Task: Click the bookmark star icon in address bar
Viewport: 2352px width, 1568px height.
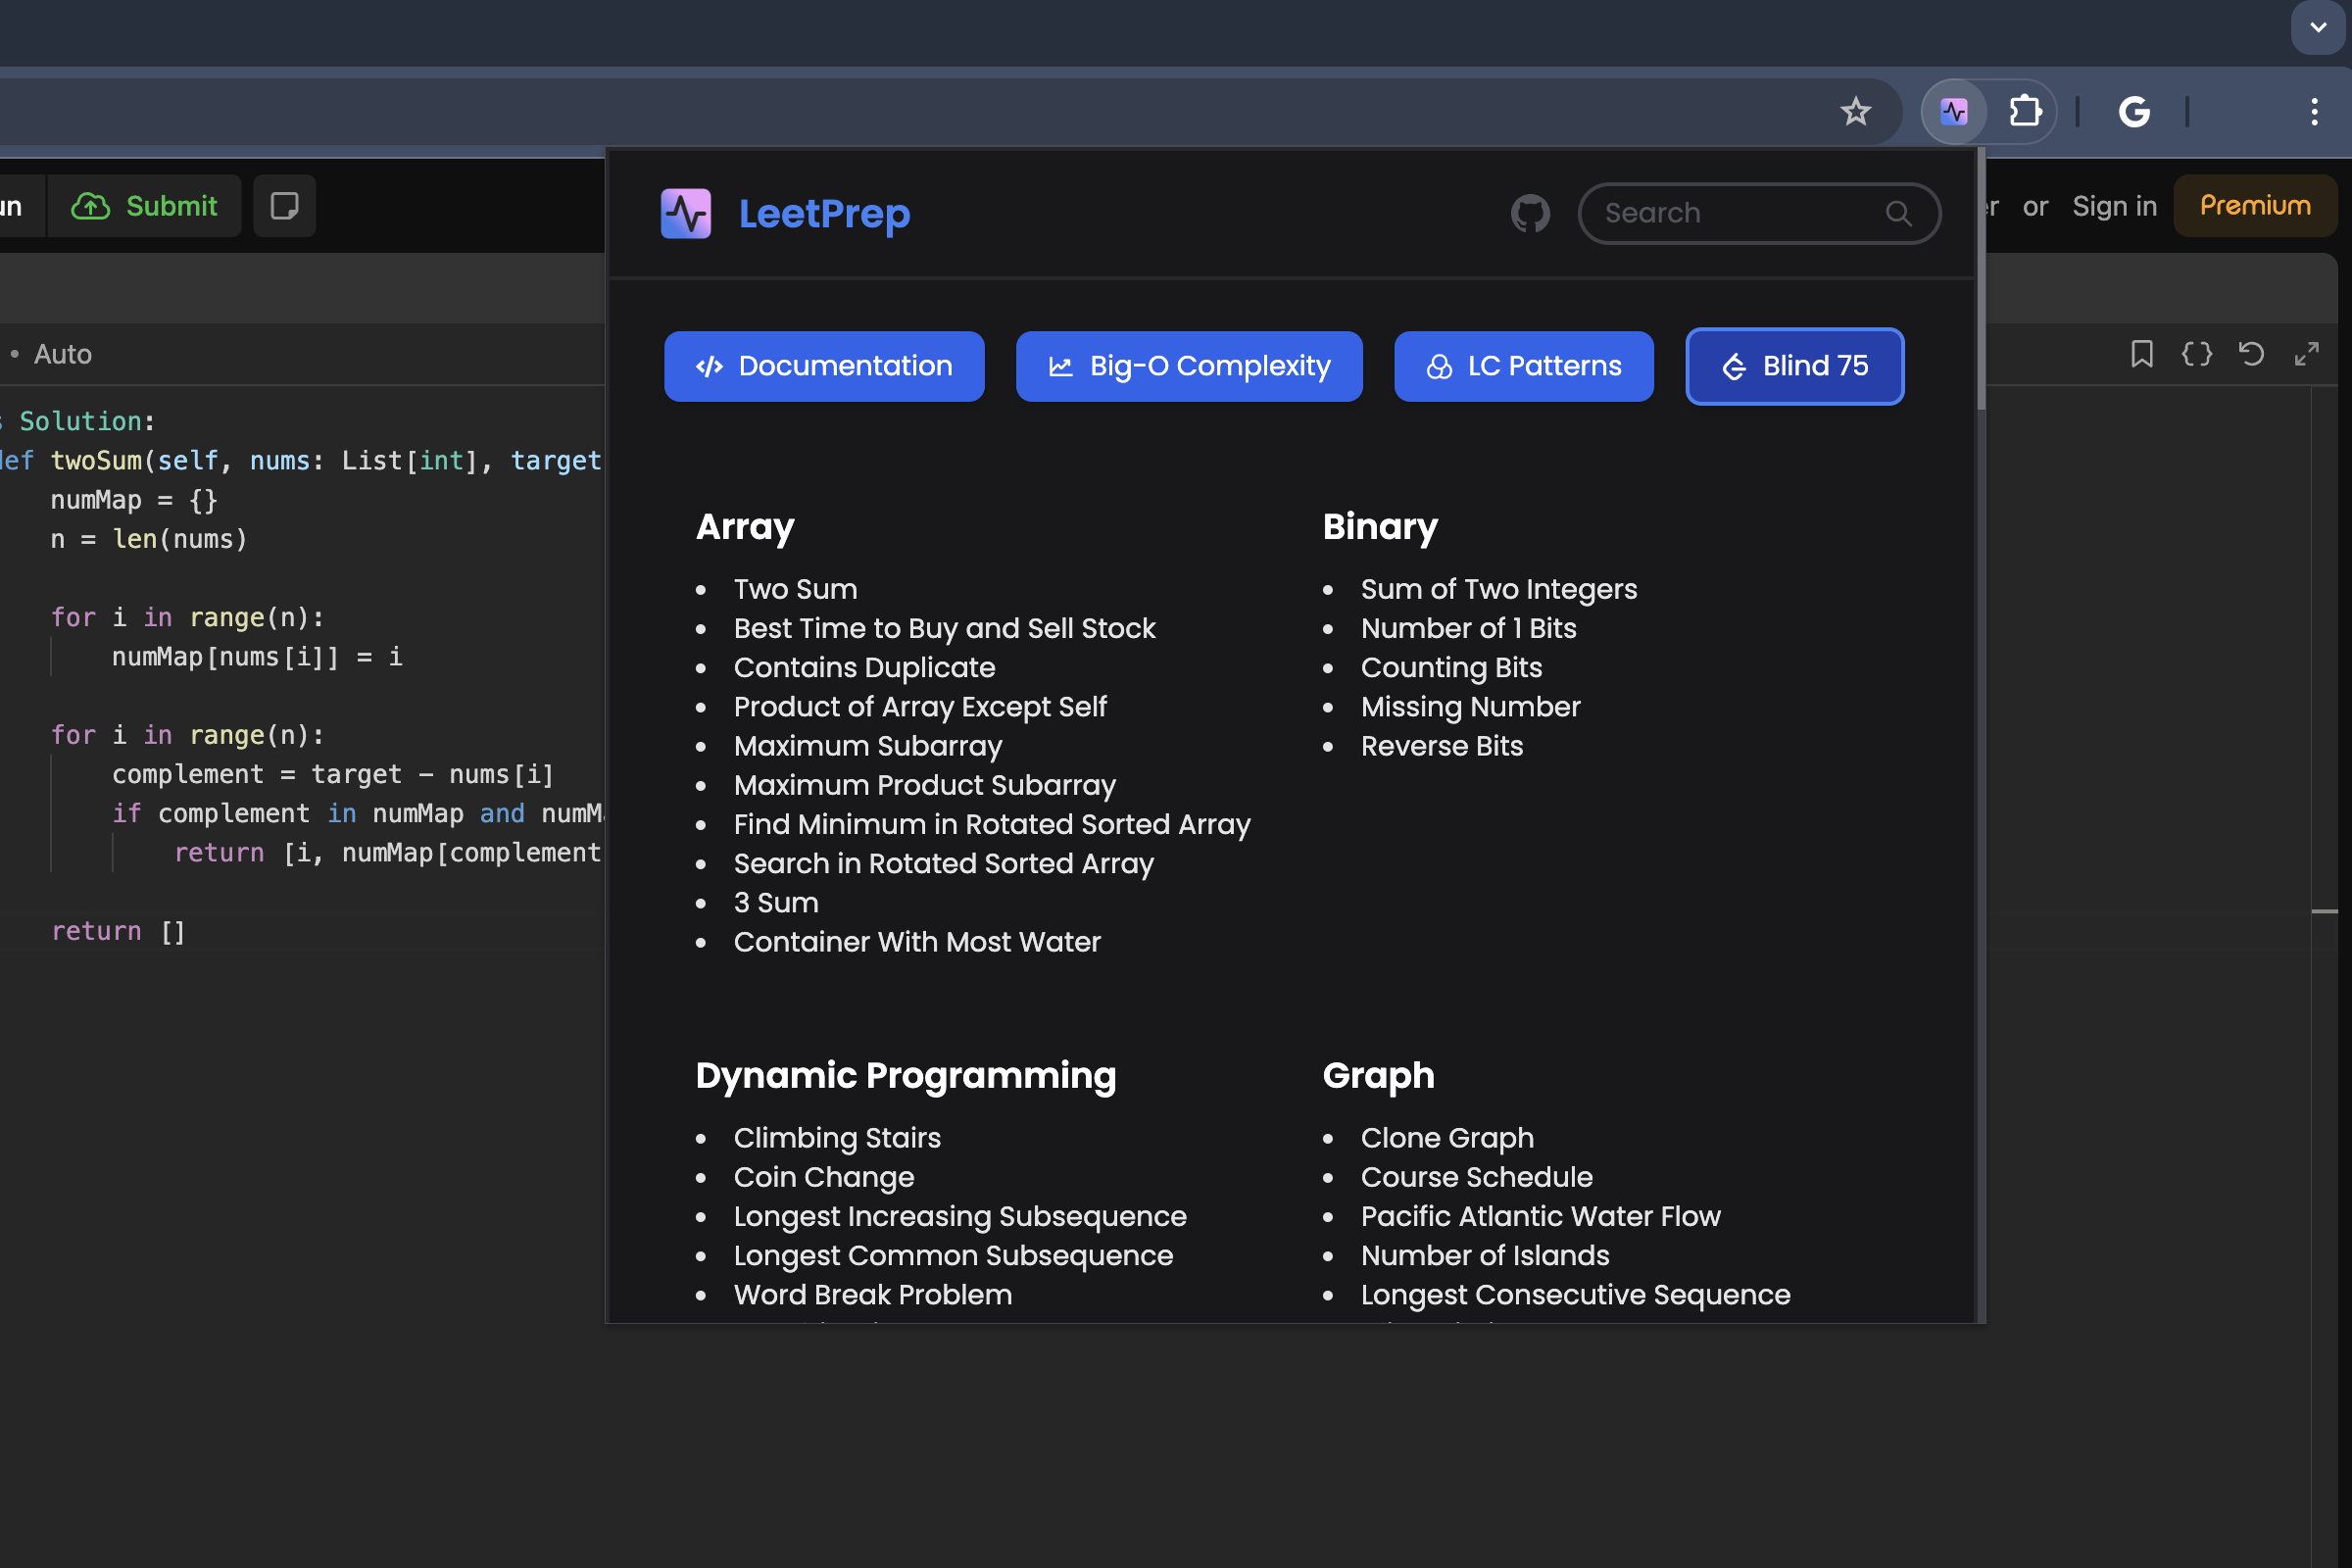Action: pyautogui.click(x=1855, y=111)
